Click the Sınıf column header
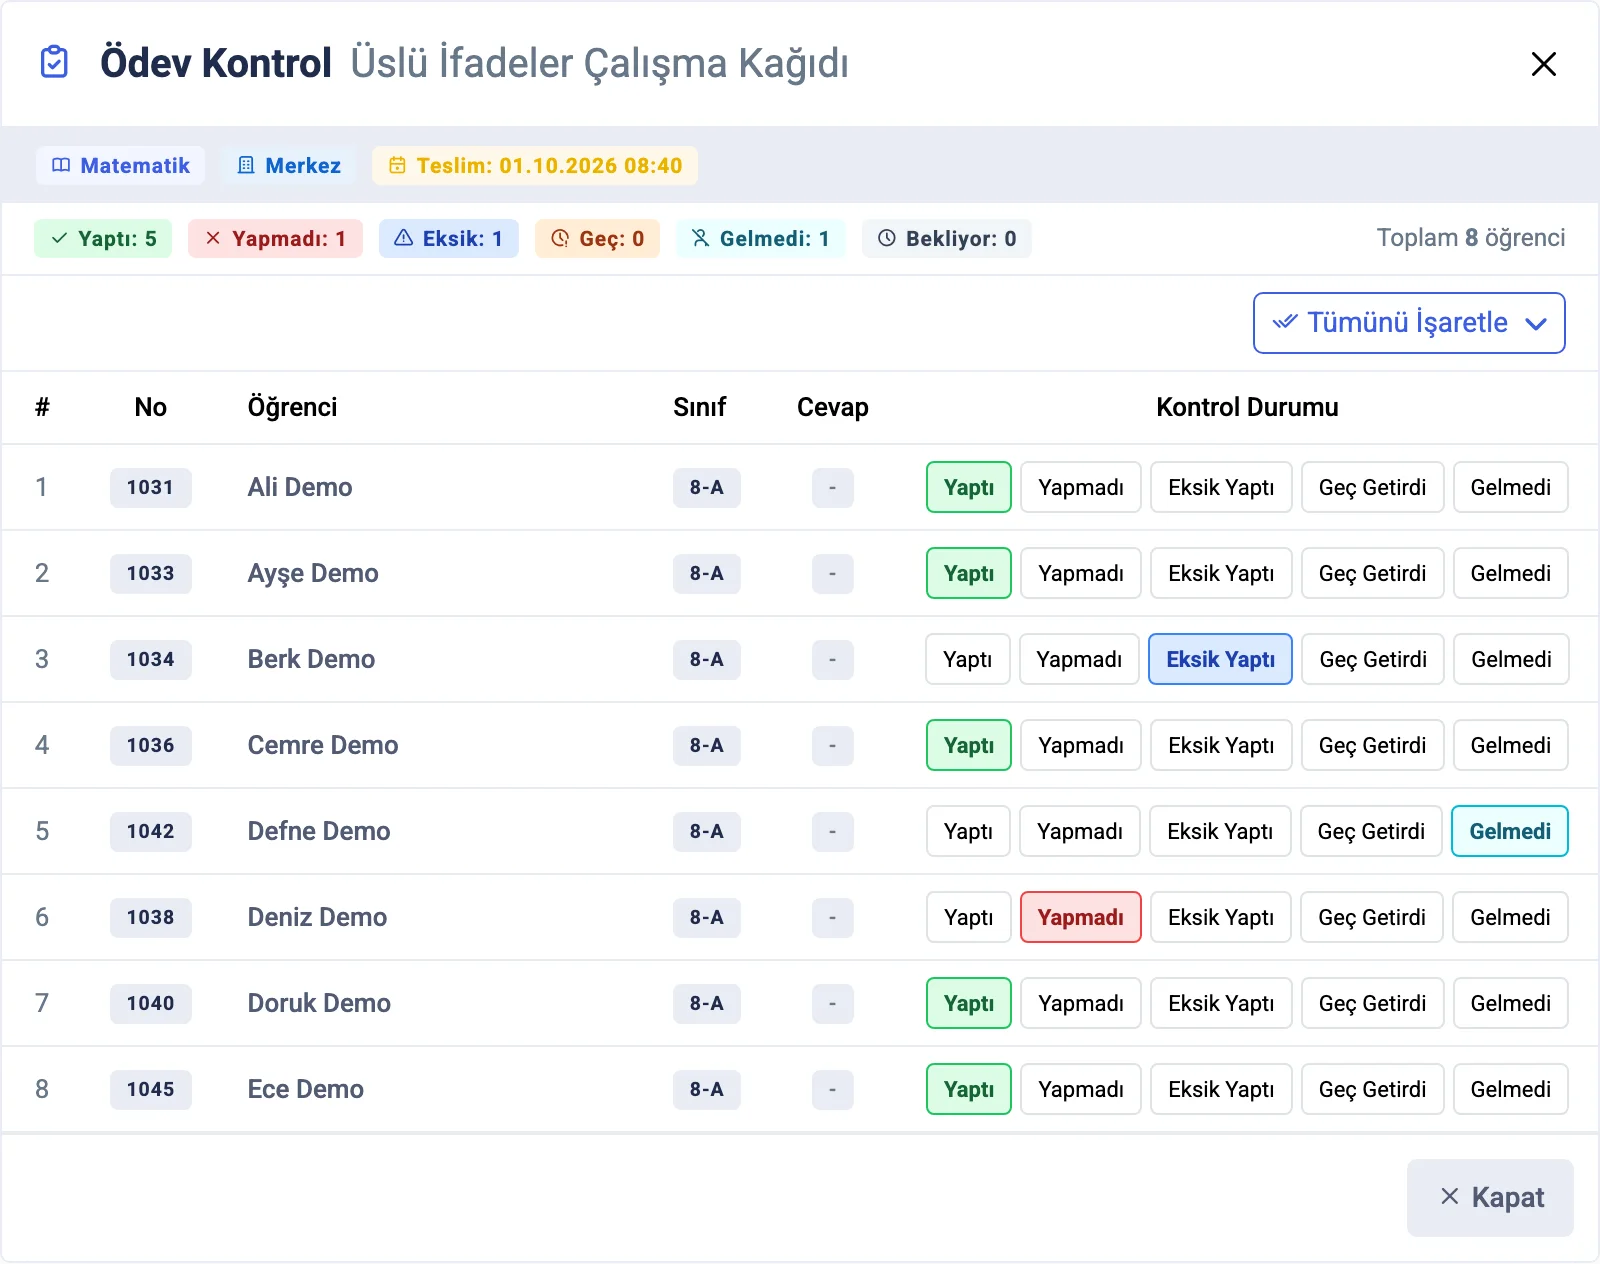1600x1264 pixels. [699, 407]
